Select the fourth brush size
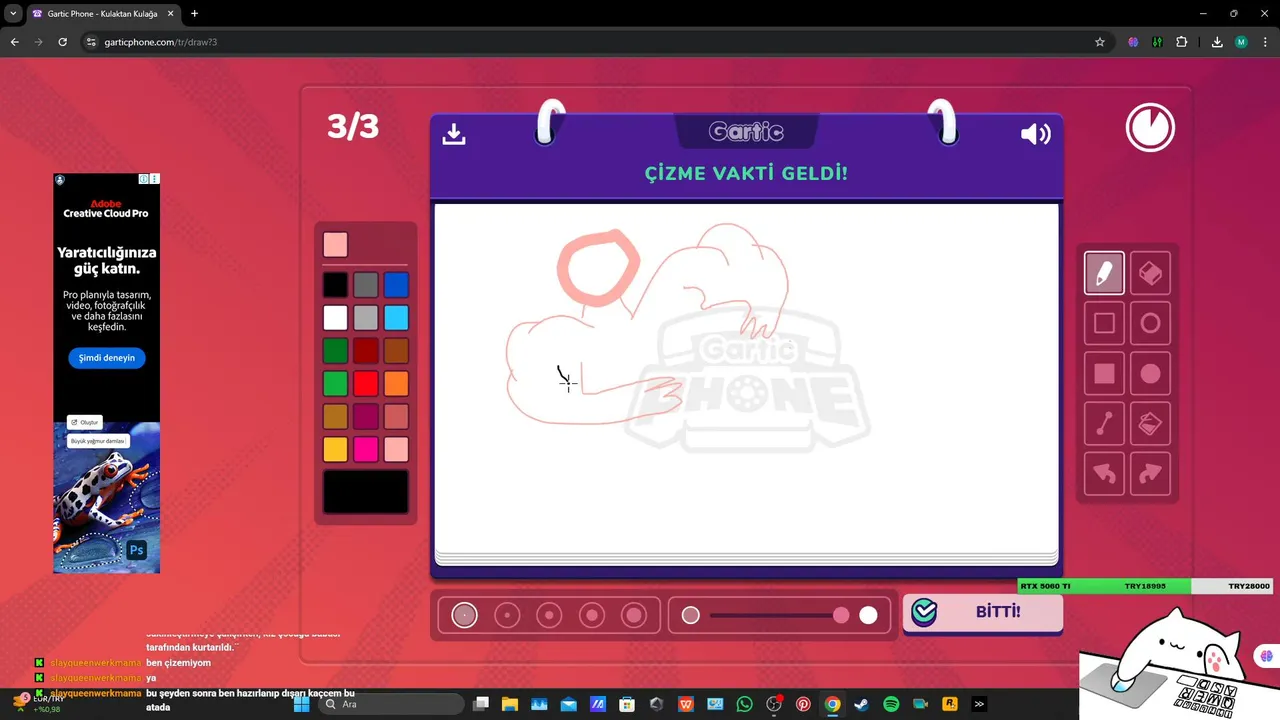This screenshot has width=1280, height=720. point(592,615)
